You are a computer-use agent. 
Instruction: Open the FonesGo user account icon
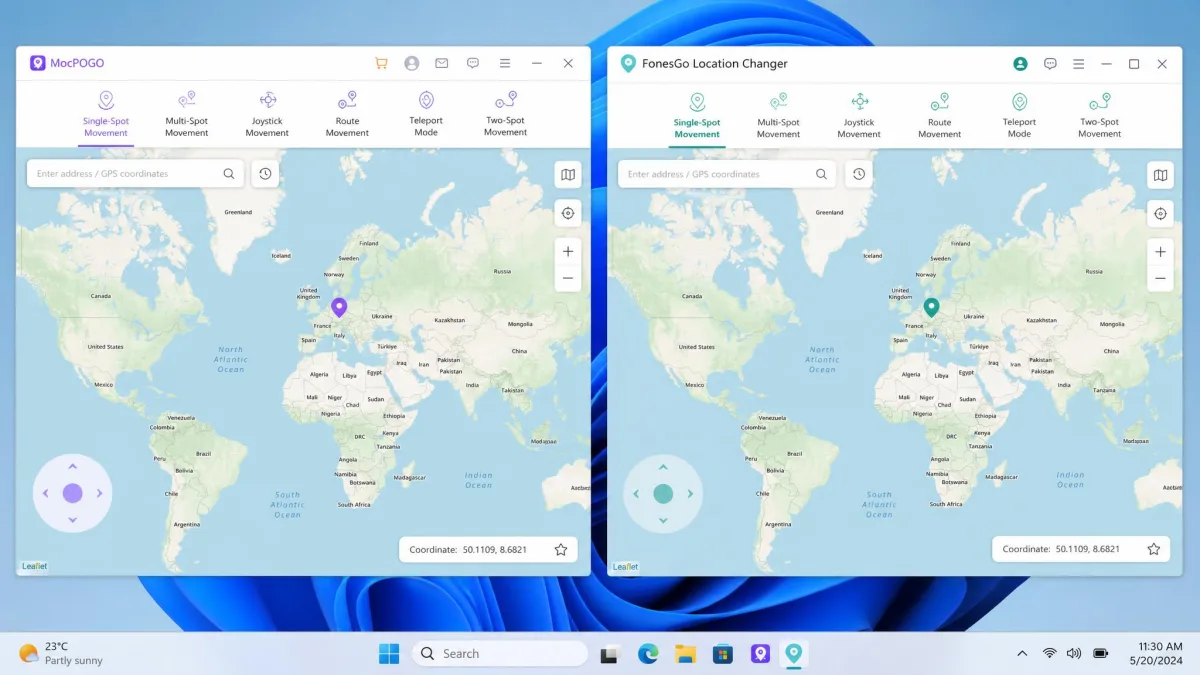[x=1020, y=64]
